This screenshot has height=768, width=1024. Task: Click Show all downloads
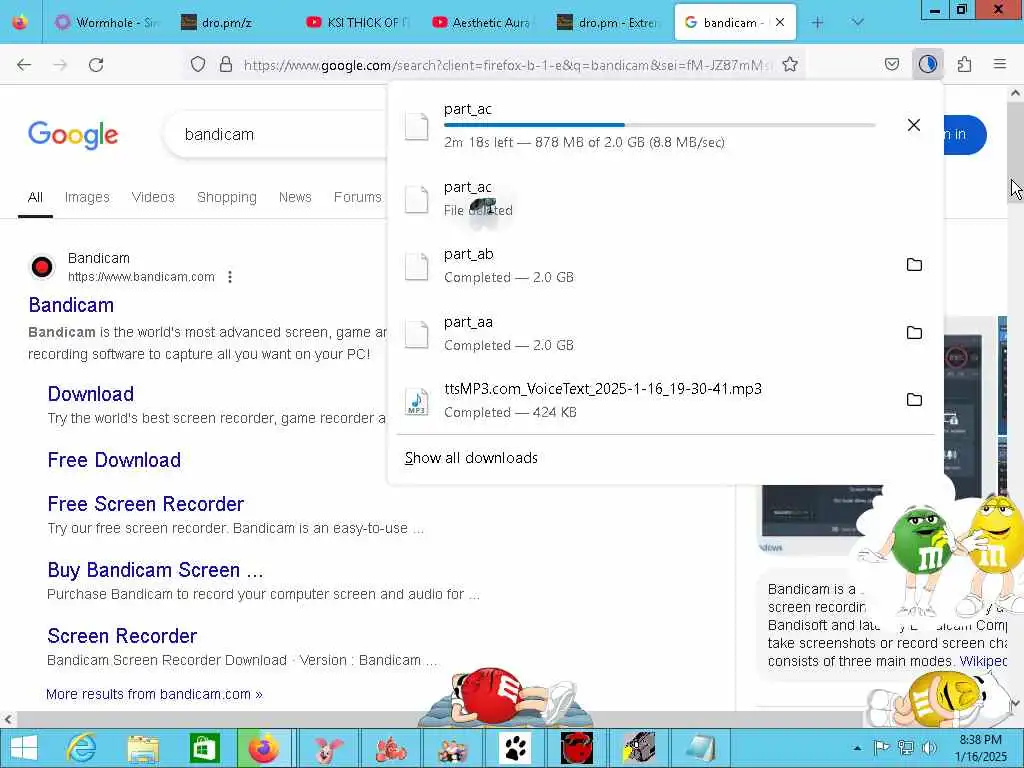[471, 458]
